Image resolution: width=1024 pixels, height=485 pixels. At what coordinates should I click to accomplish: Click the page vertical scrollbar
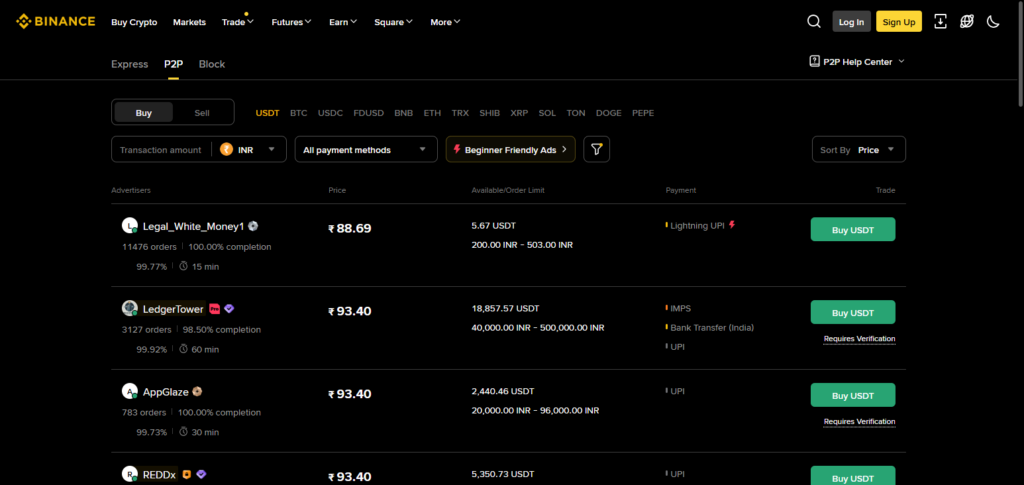point(1020,55)
